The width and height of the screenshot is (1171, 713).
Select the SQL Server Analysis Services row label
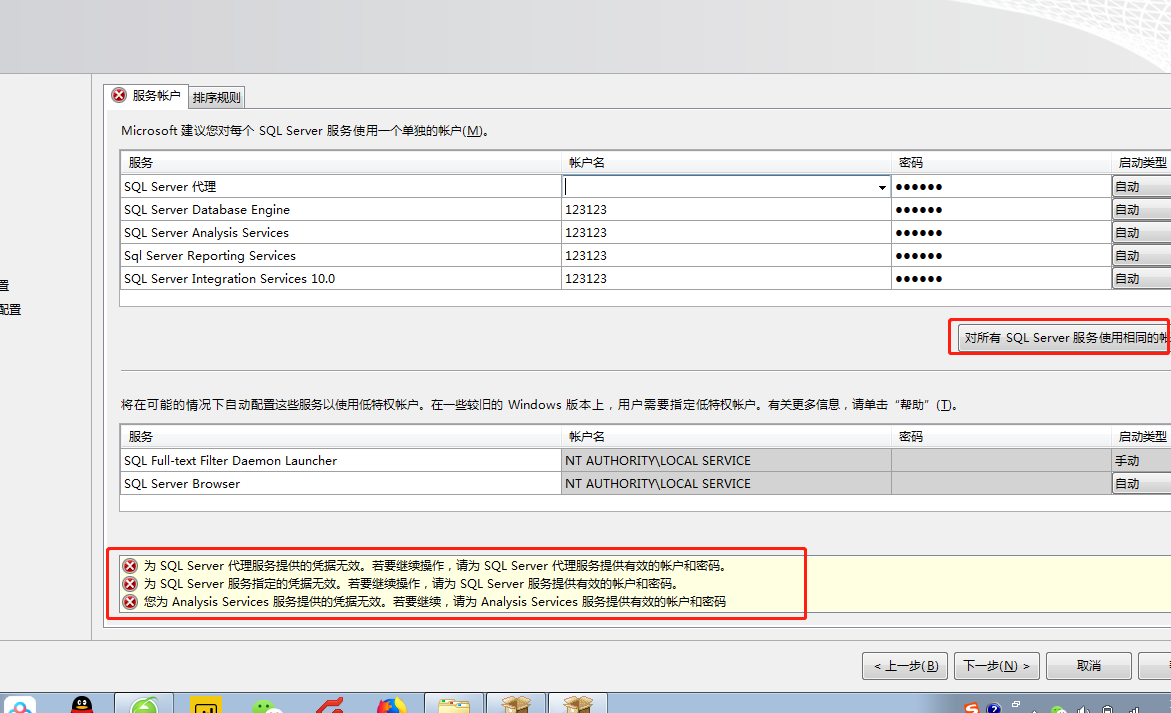pos(206,233)
